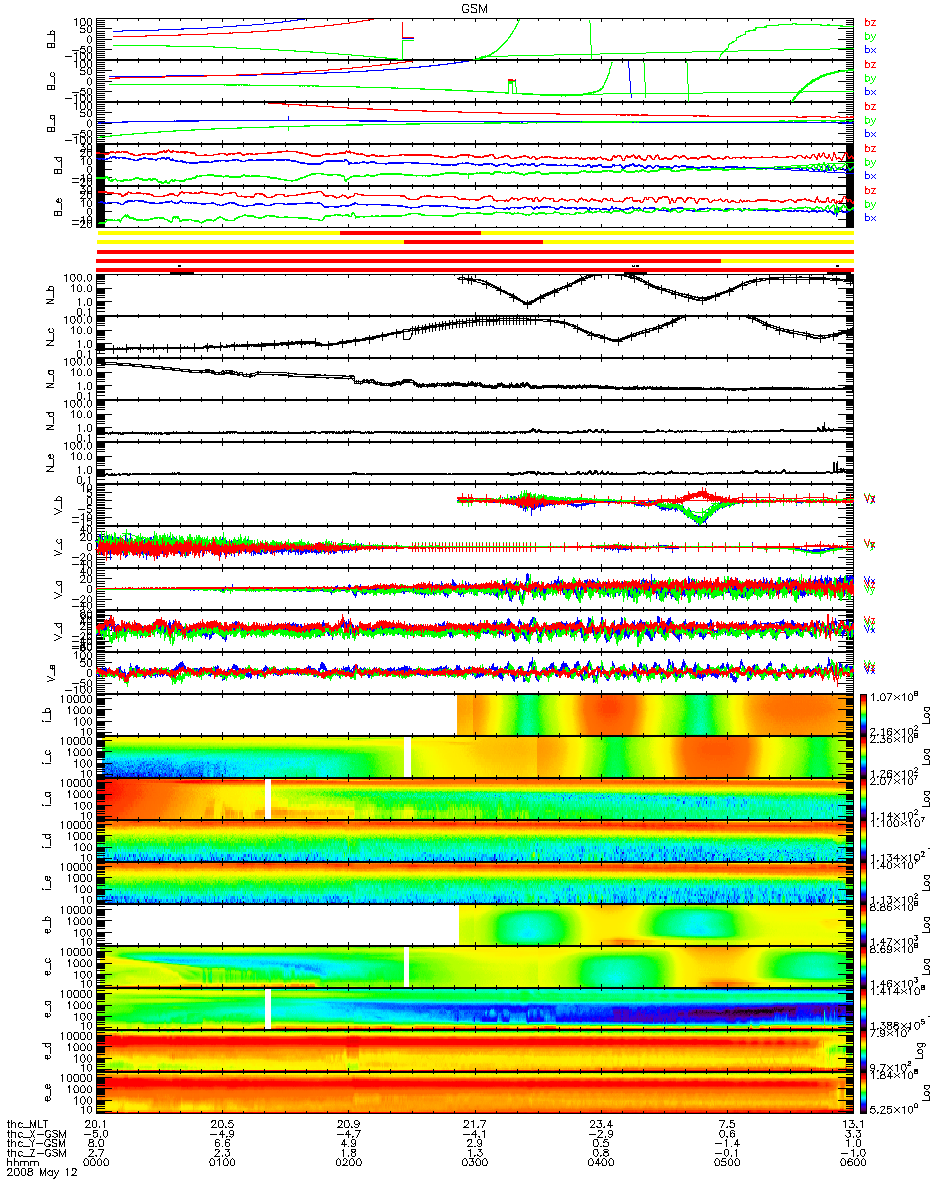This screenshot has width=930, height=1200.
Task: Click the MLT value '23.4' in the bottom table
Action: point(601,1123)
